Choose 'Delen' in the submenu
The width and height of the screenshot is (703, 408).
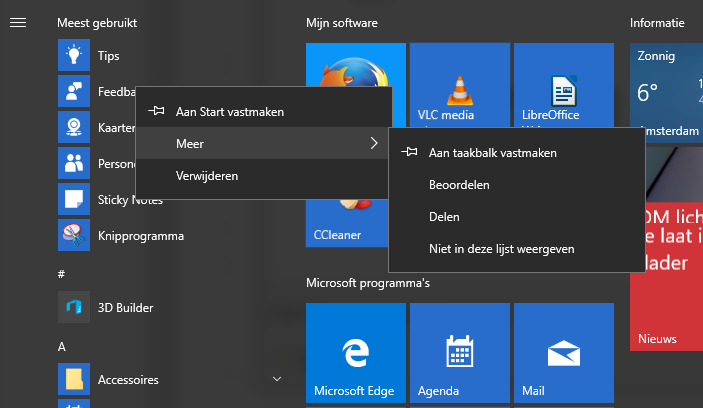444,217
